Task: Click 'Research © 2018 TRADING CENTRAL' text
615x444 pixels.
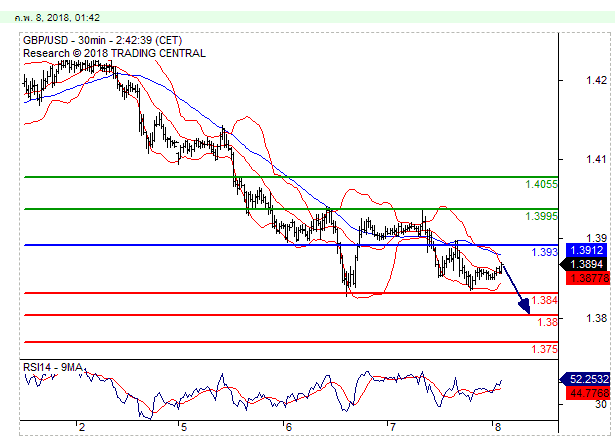Action: (x=114, y=53)
